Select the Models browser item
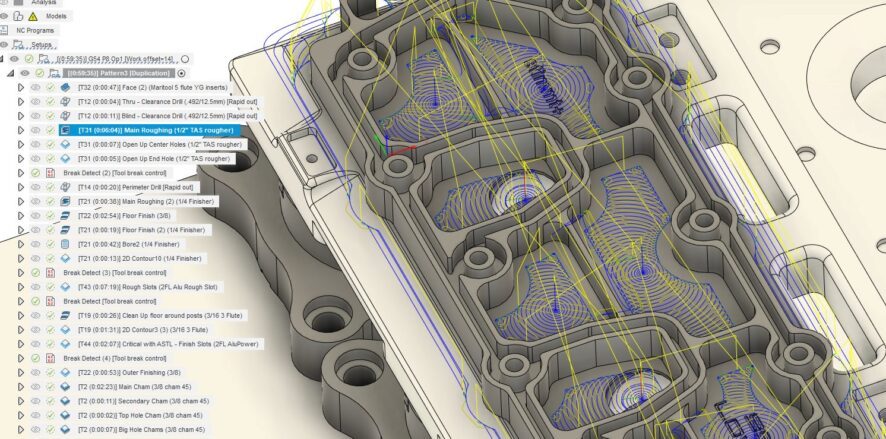 tap(56, 16)
